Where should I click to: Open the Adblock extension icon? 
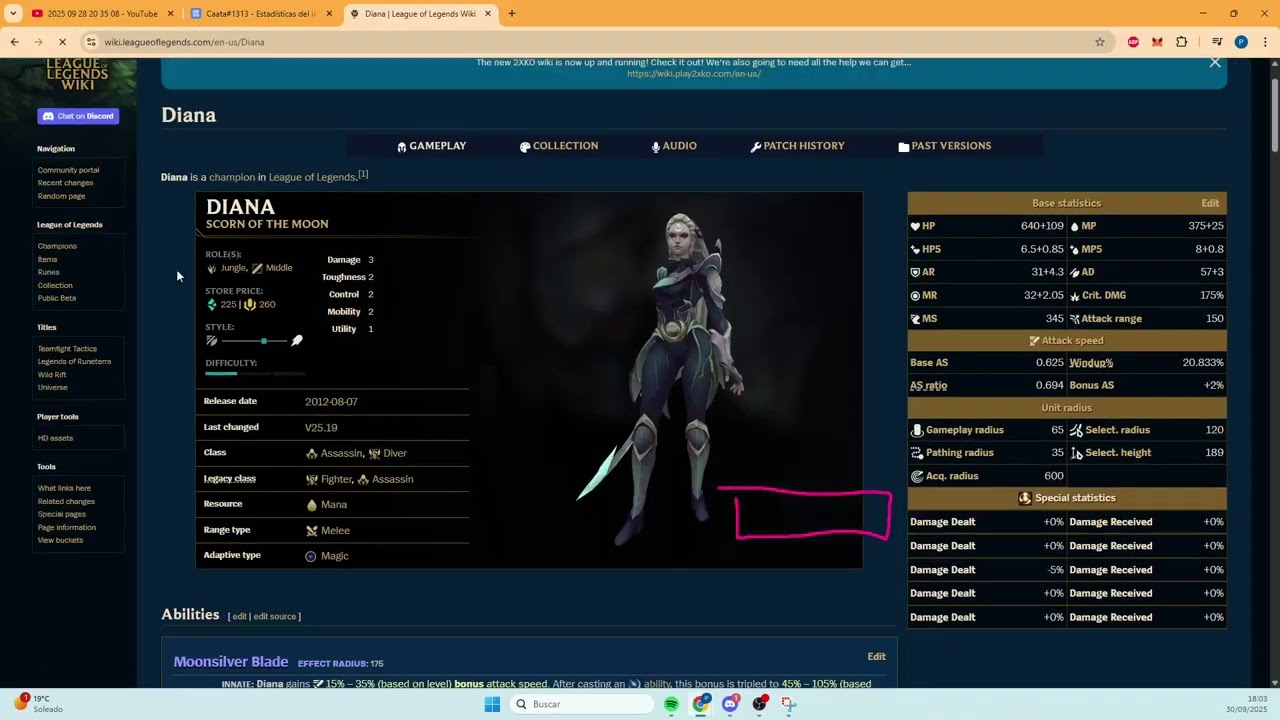[x=1133, y=42]
